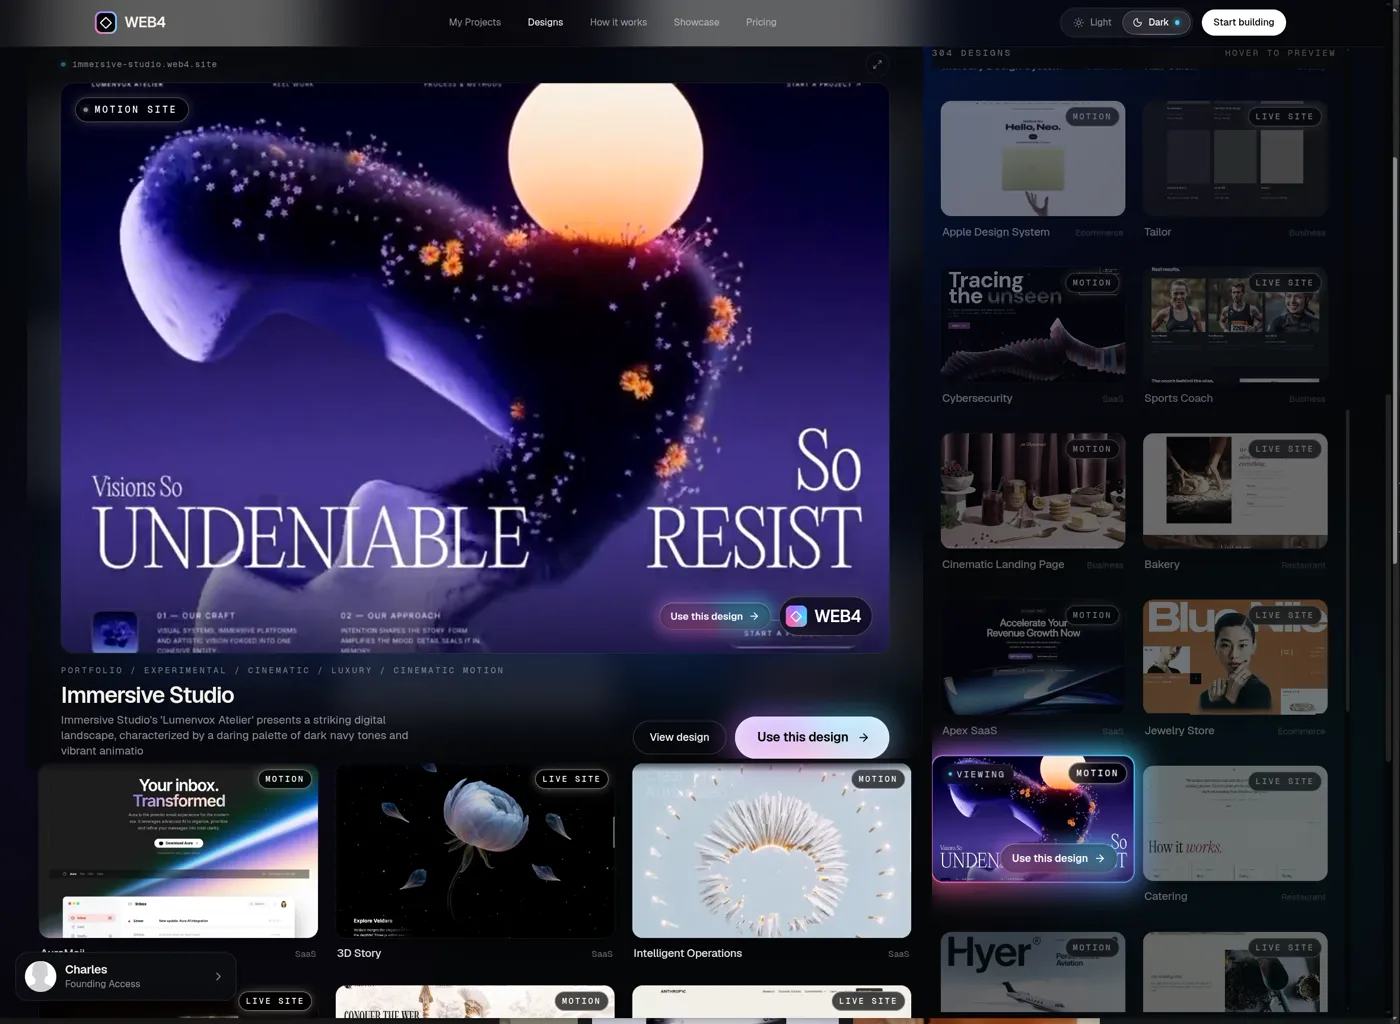Click WEB4 badge in preview image

point(826,616)
